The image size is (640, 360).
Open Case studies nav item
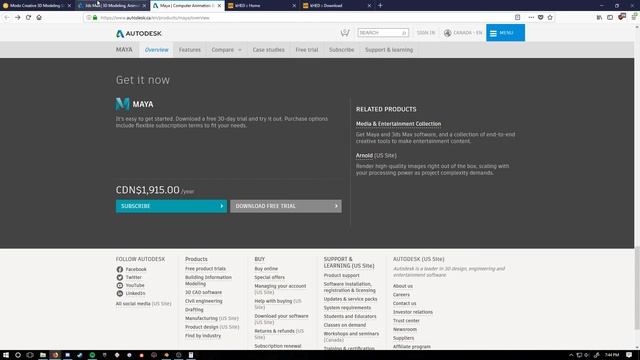(269, 50)
